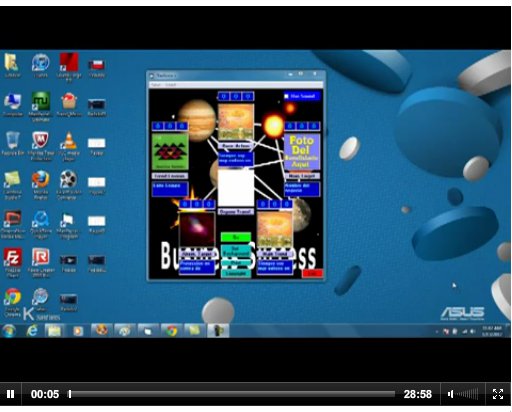Image resolution: width=512 pixels, height=412 pixels.
Task: Seek along the video progress bar
Action: pos(232,394)
